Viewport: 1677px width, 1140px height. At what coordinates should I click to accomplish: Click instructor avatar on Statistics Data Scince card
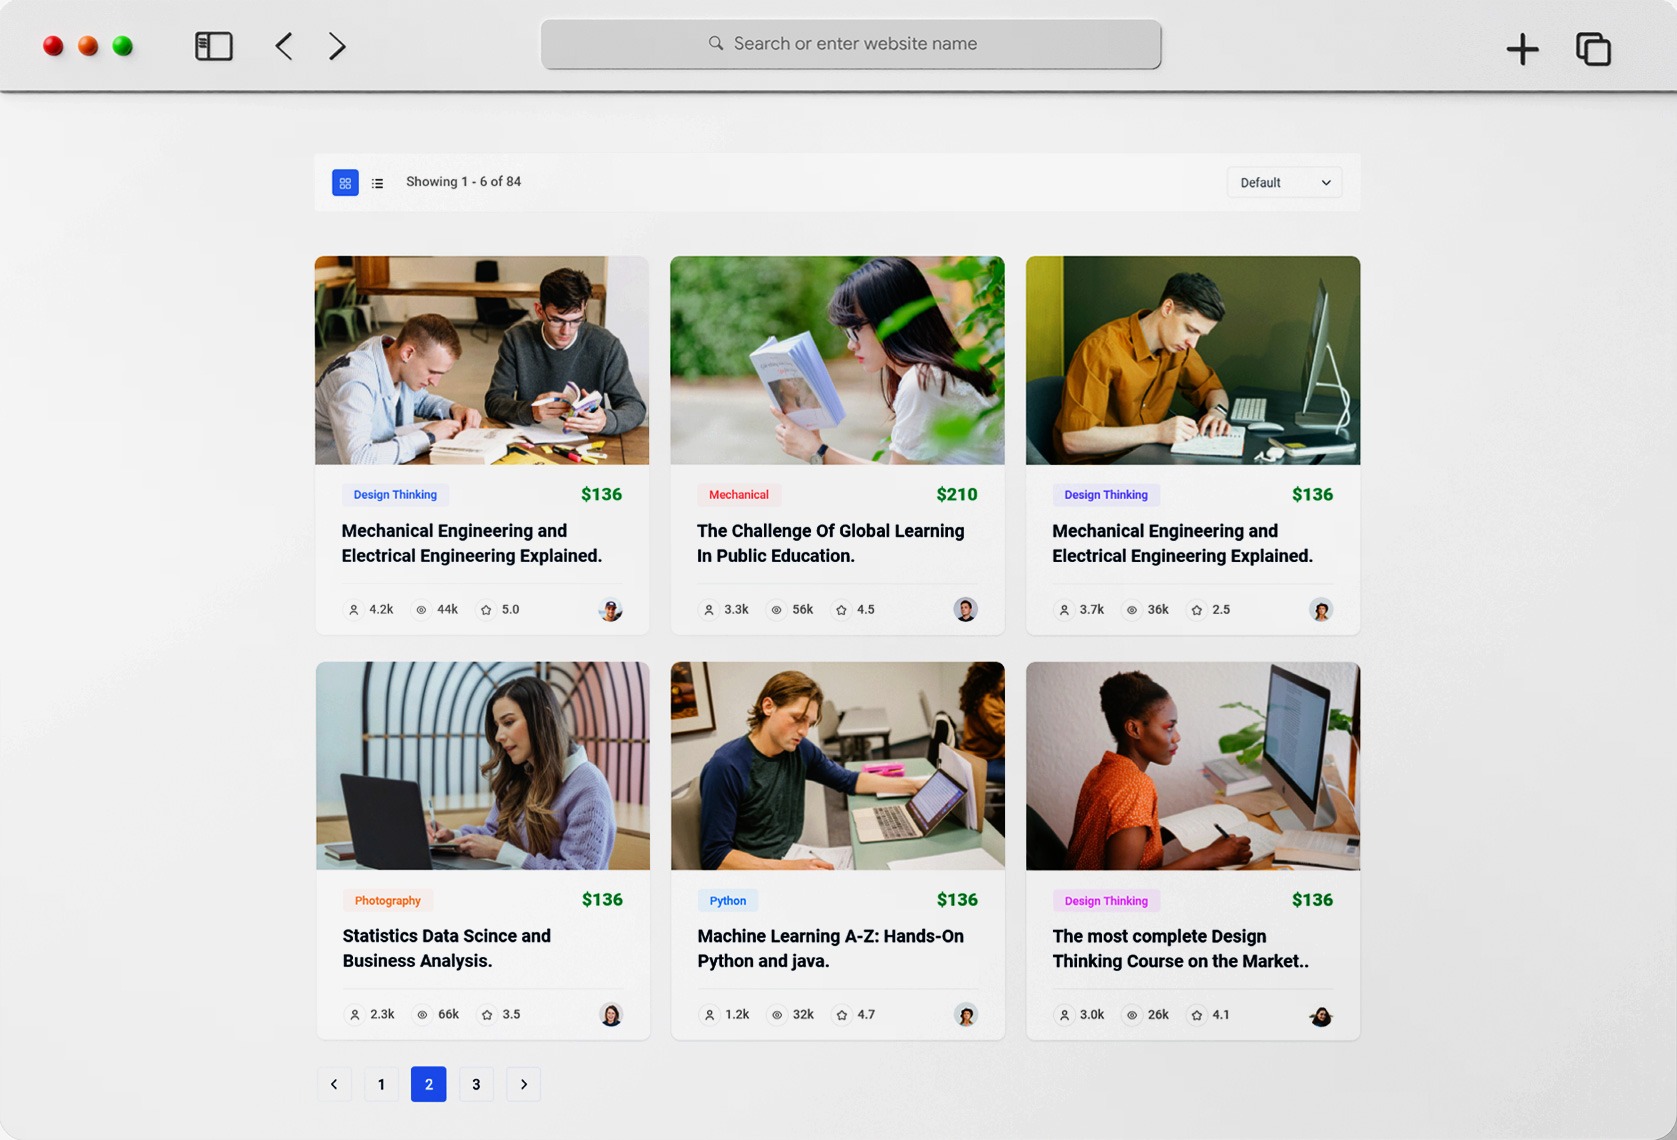point(611,1015)
